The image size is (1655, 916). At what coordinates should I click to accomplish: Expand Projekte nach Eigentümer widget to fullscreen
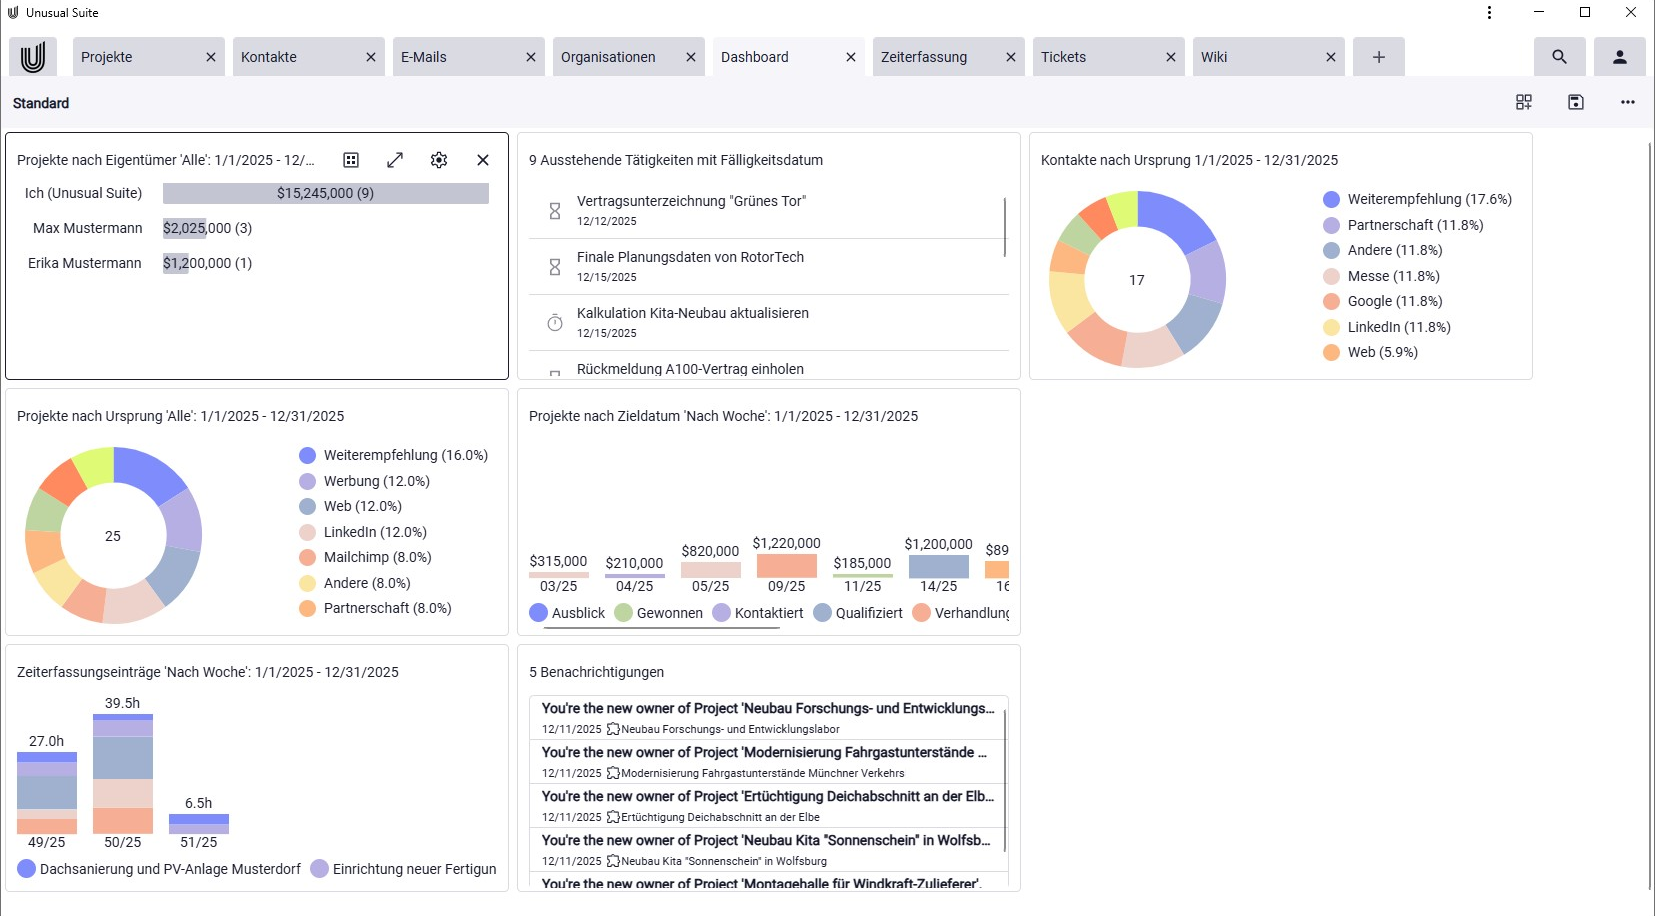coord(395,160)
